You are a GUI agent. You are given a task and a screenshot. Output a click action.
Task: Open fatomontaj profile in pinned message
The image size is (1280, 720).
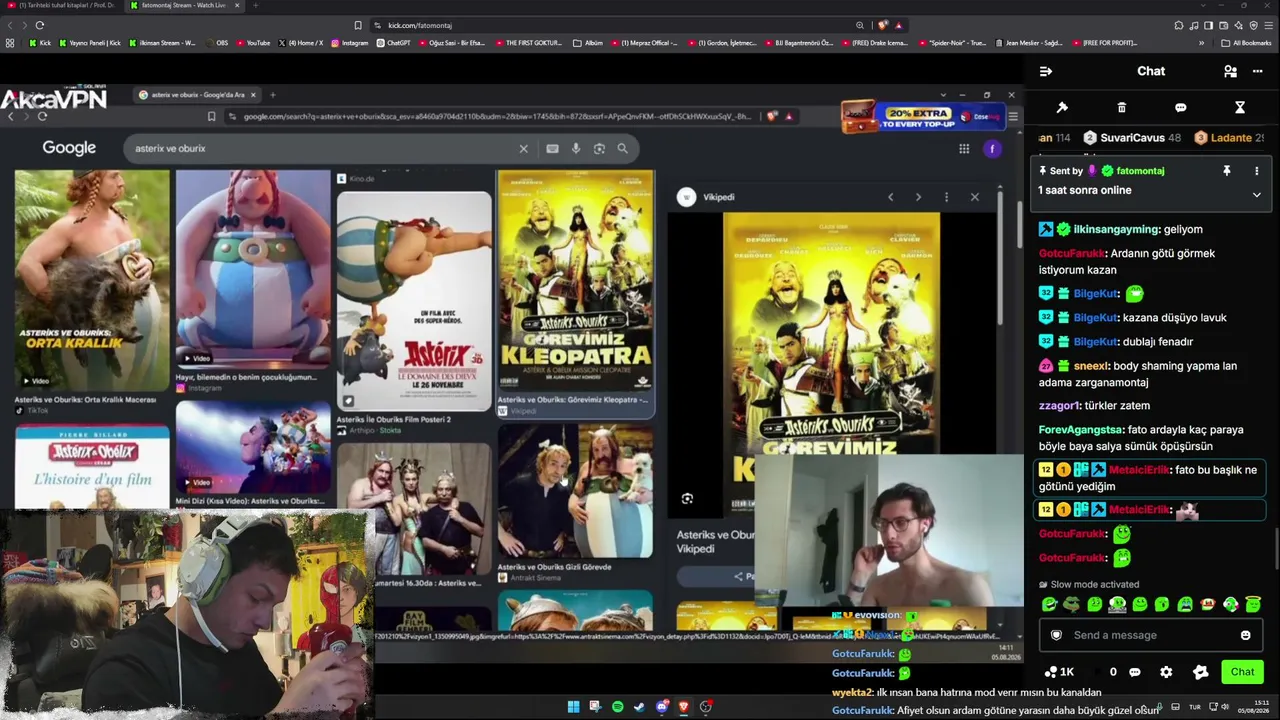tap(1140, 171)
